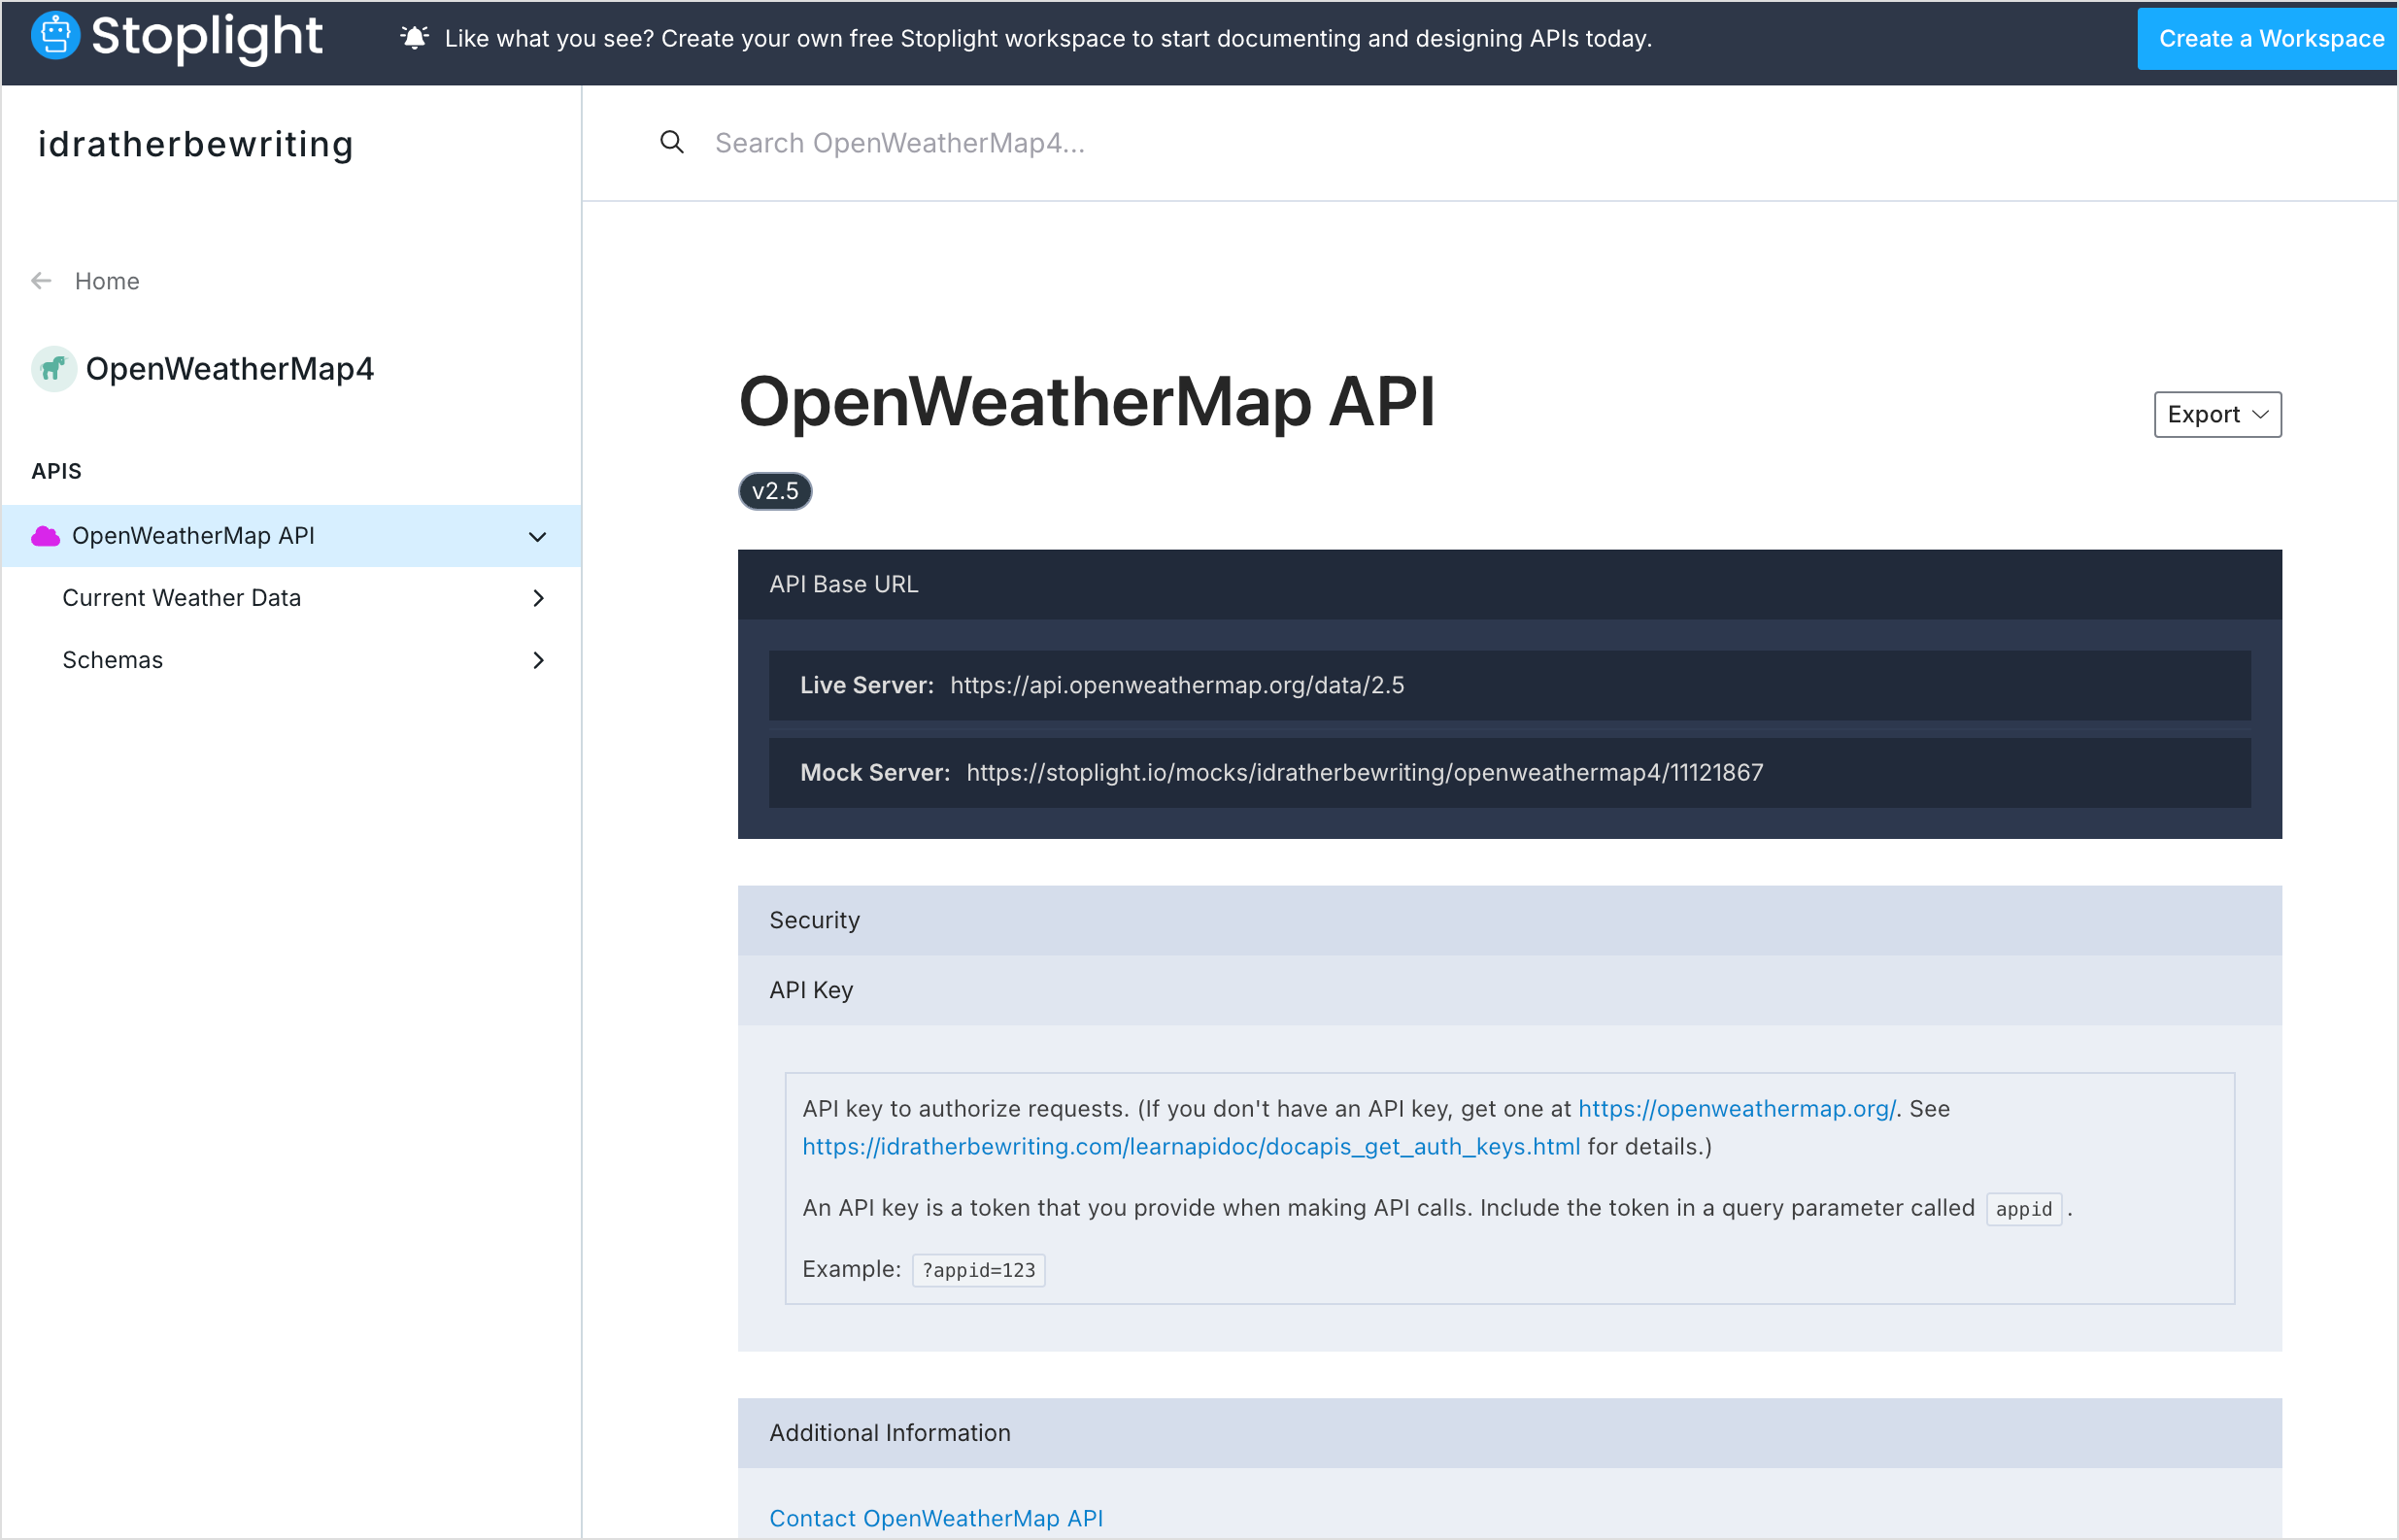Expand the Schemas chevron
Image resolution: width=2399 pixels, height=1540 pixels.
(539, 660)
